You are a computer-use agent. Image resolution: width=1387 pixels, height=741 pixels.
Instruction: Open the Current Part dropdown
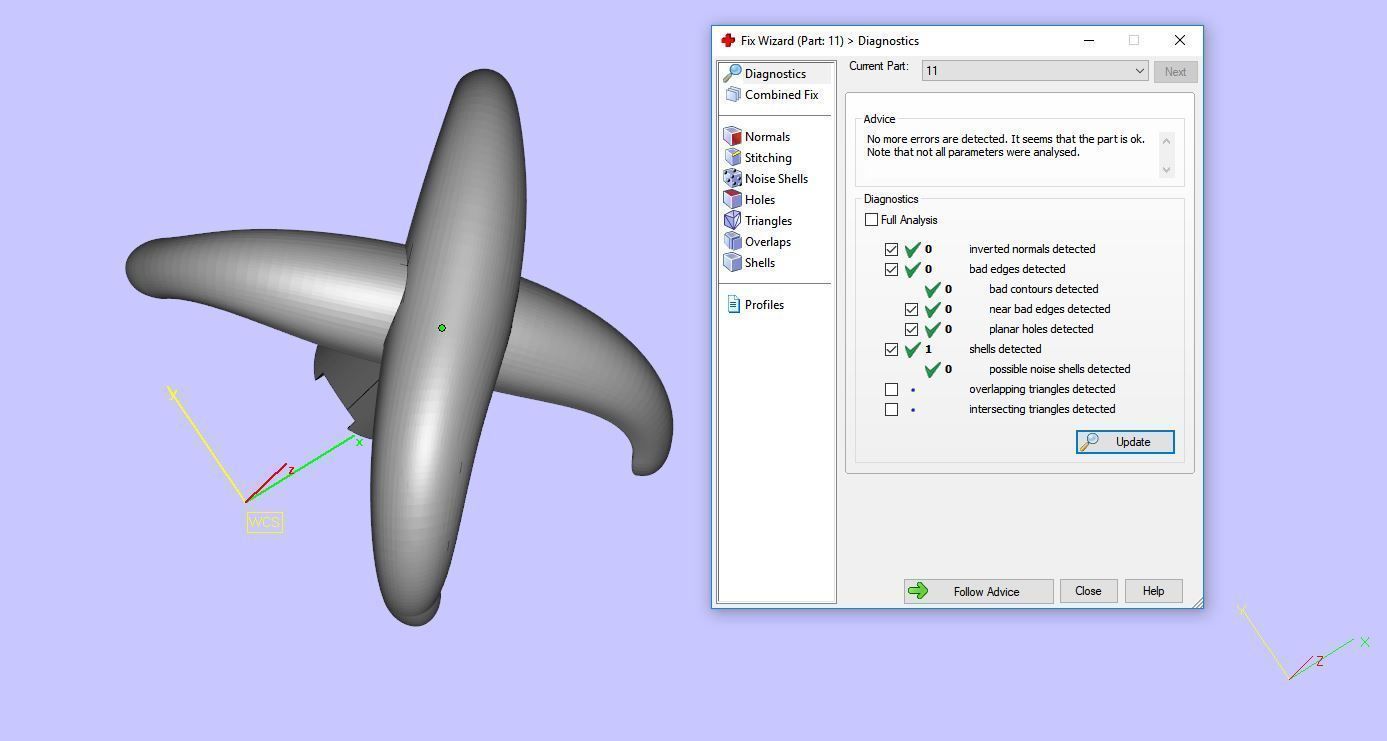pos(1034,71)
